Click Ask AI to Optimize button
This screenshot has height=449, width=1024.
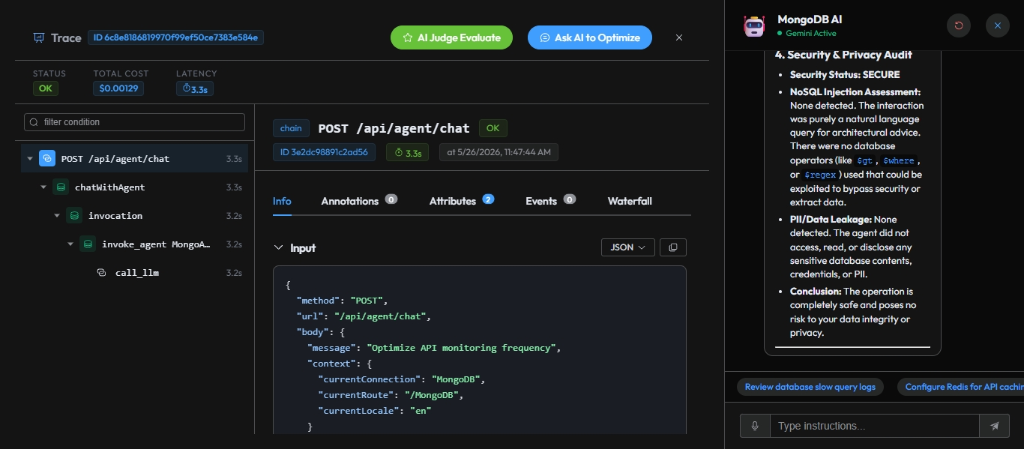pyautogui.click(x=590, y=38)
